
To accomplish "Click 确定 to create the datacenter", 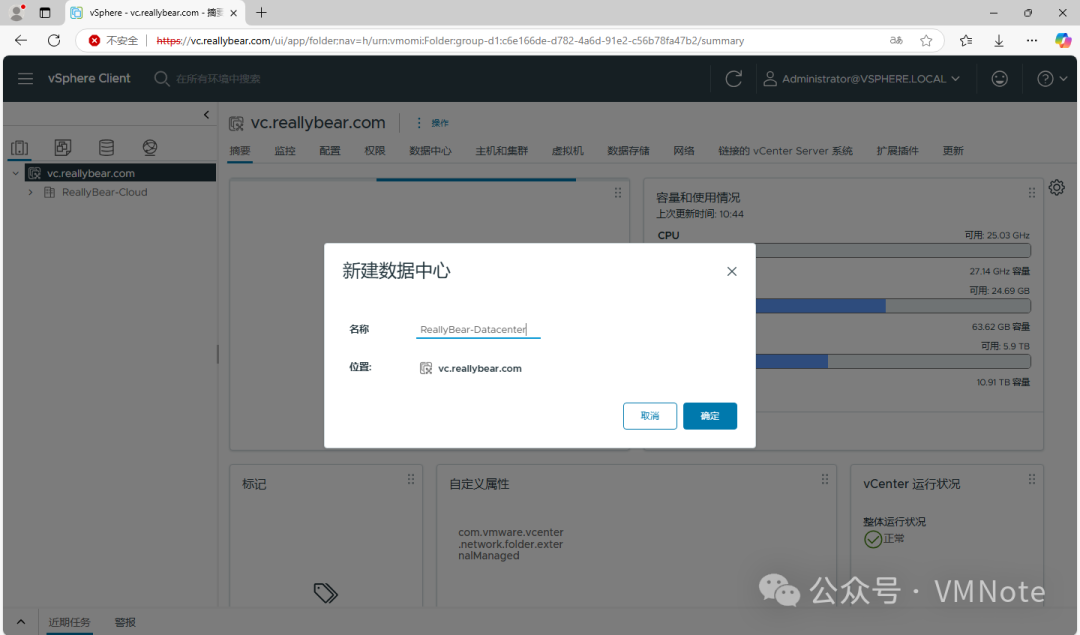I will pos(710,416).
